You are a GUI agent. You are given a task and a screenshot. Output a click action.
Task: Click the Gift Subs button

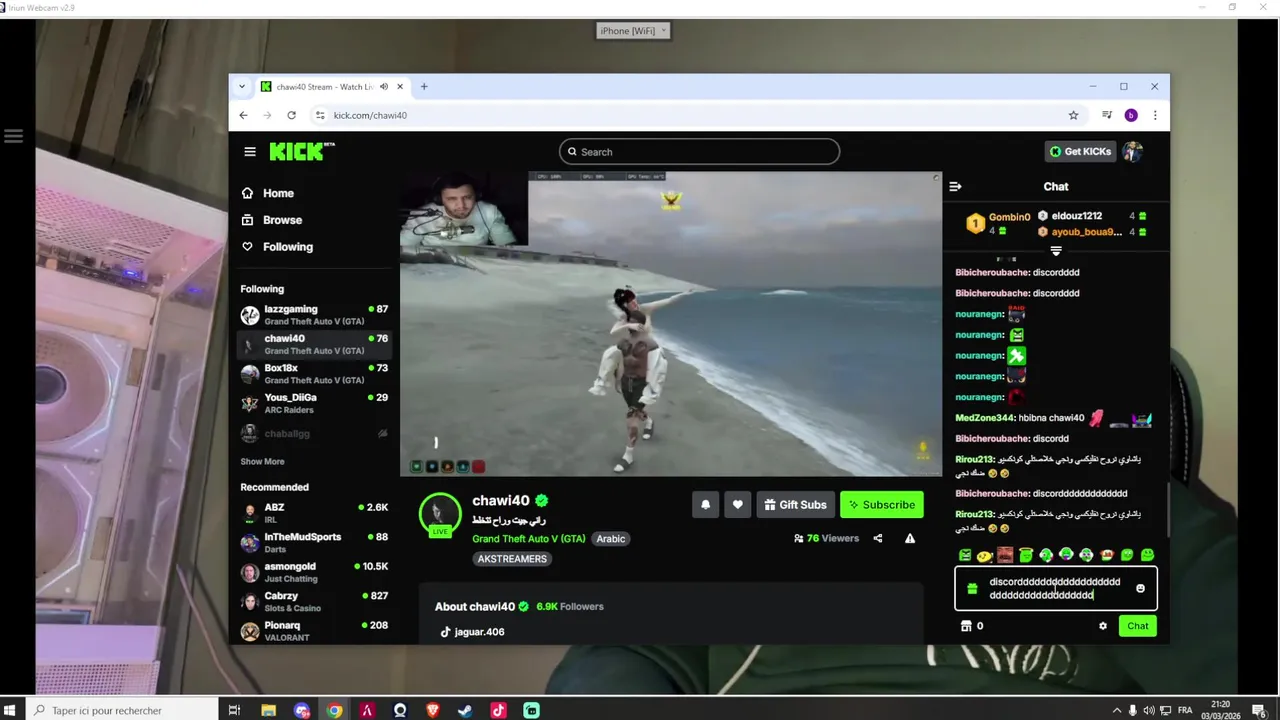coord(795,505)
